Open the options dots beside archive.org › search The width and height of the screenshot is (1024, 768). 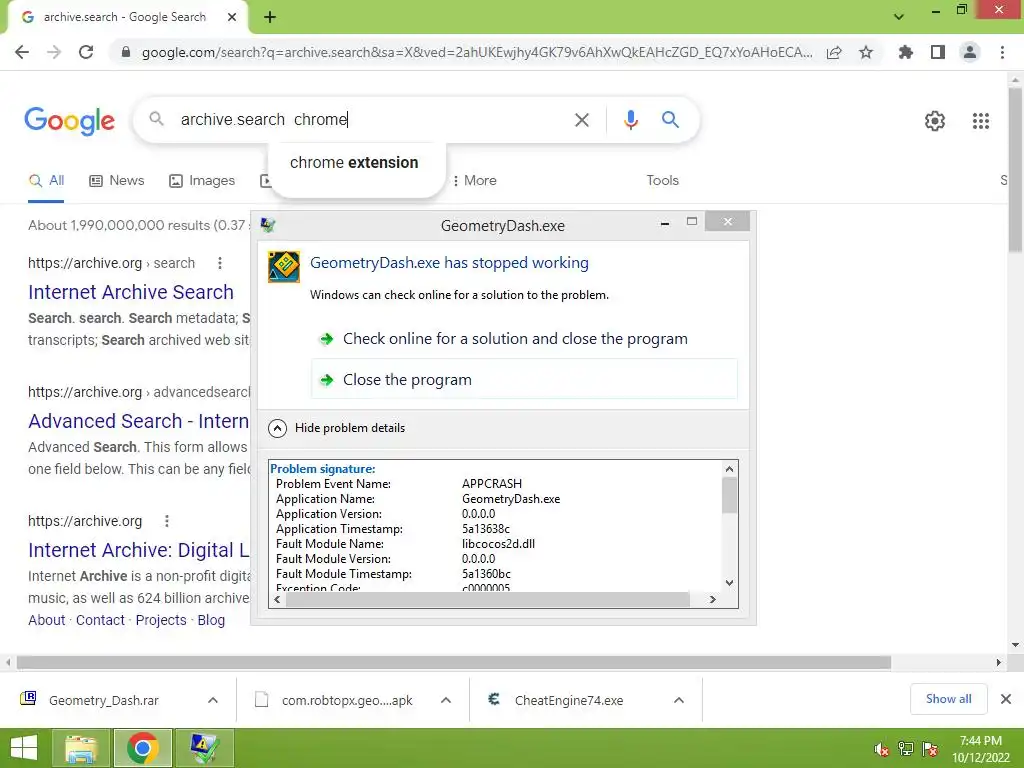pyautogui.click(x=219, y=263)
